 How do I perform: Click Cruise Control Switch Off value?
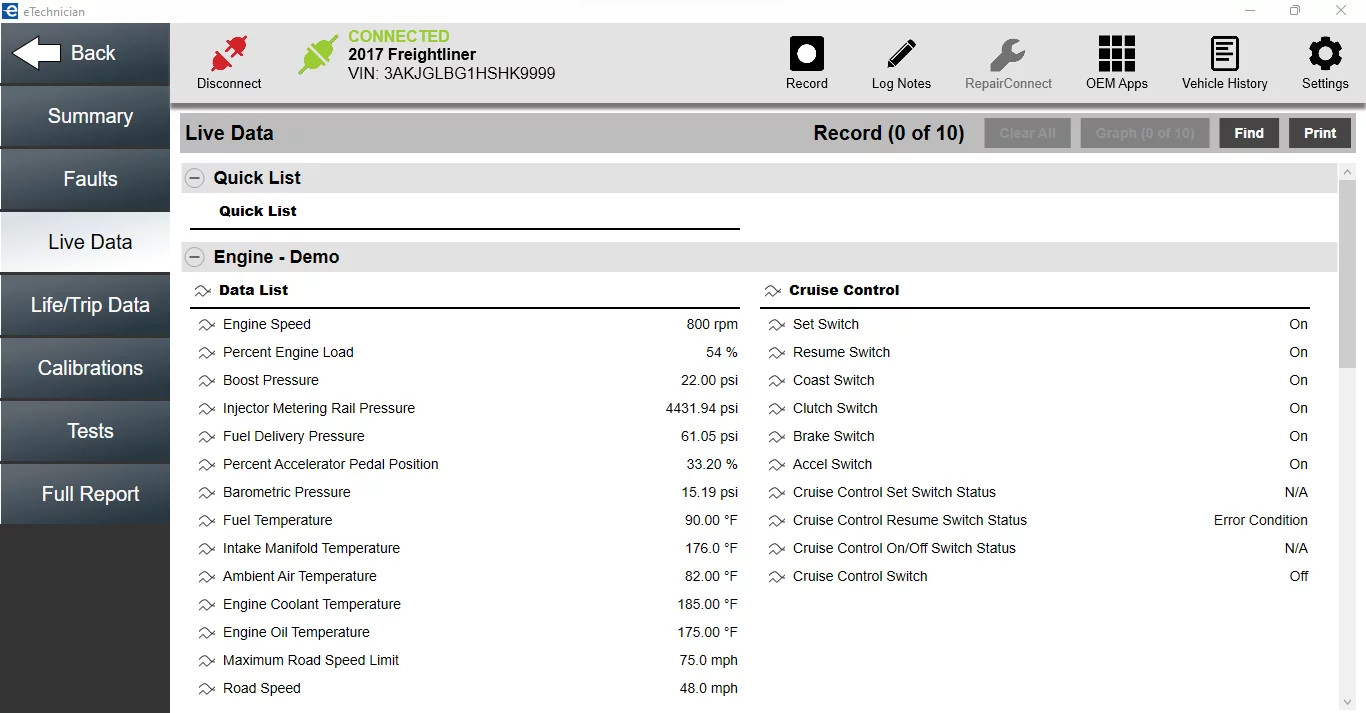click(x=1299, y=577)
